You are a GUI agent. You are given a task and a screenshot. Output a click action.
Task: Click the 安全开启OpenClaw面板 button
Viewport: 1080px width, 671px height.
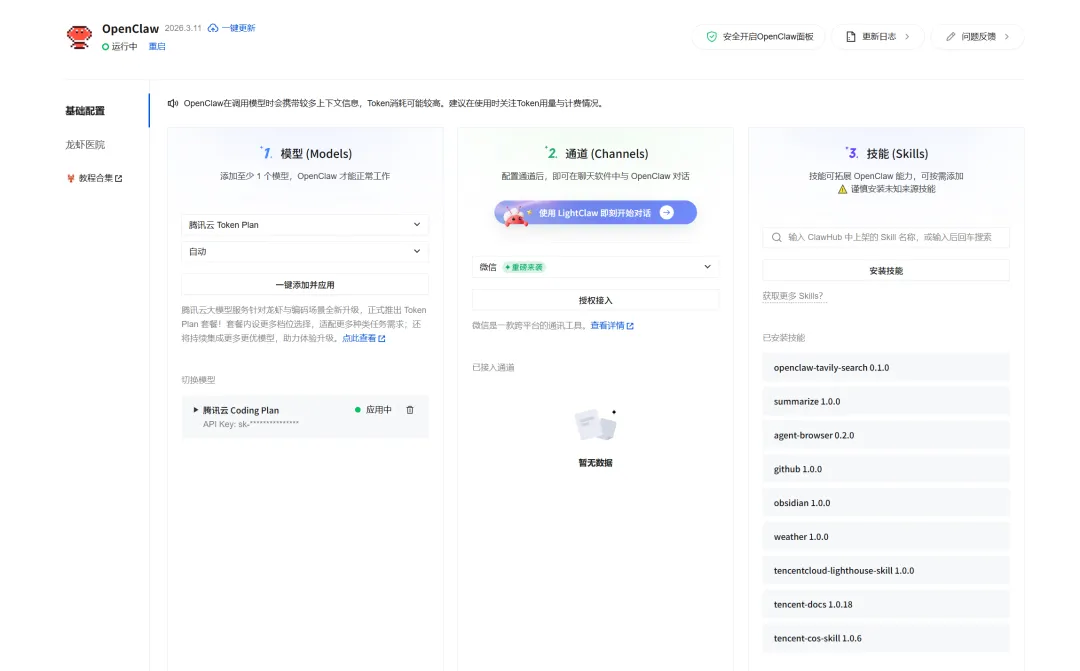758,37
